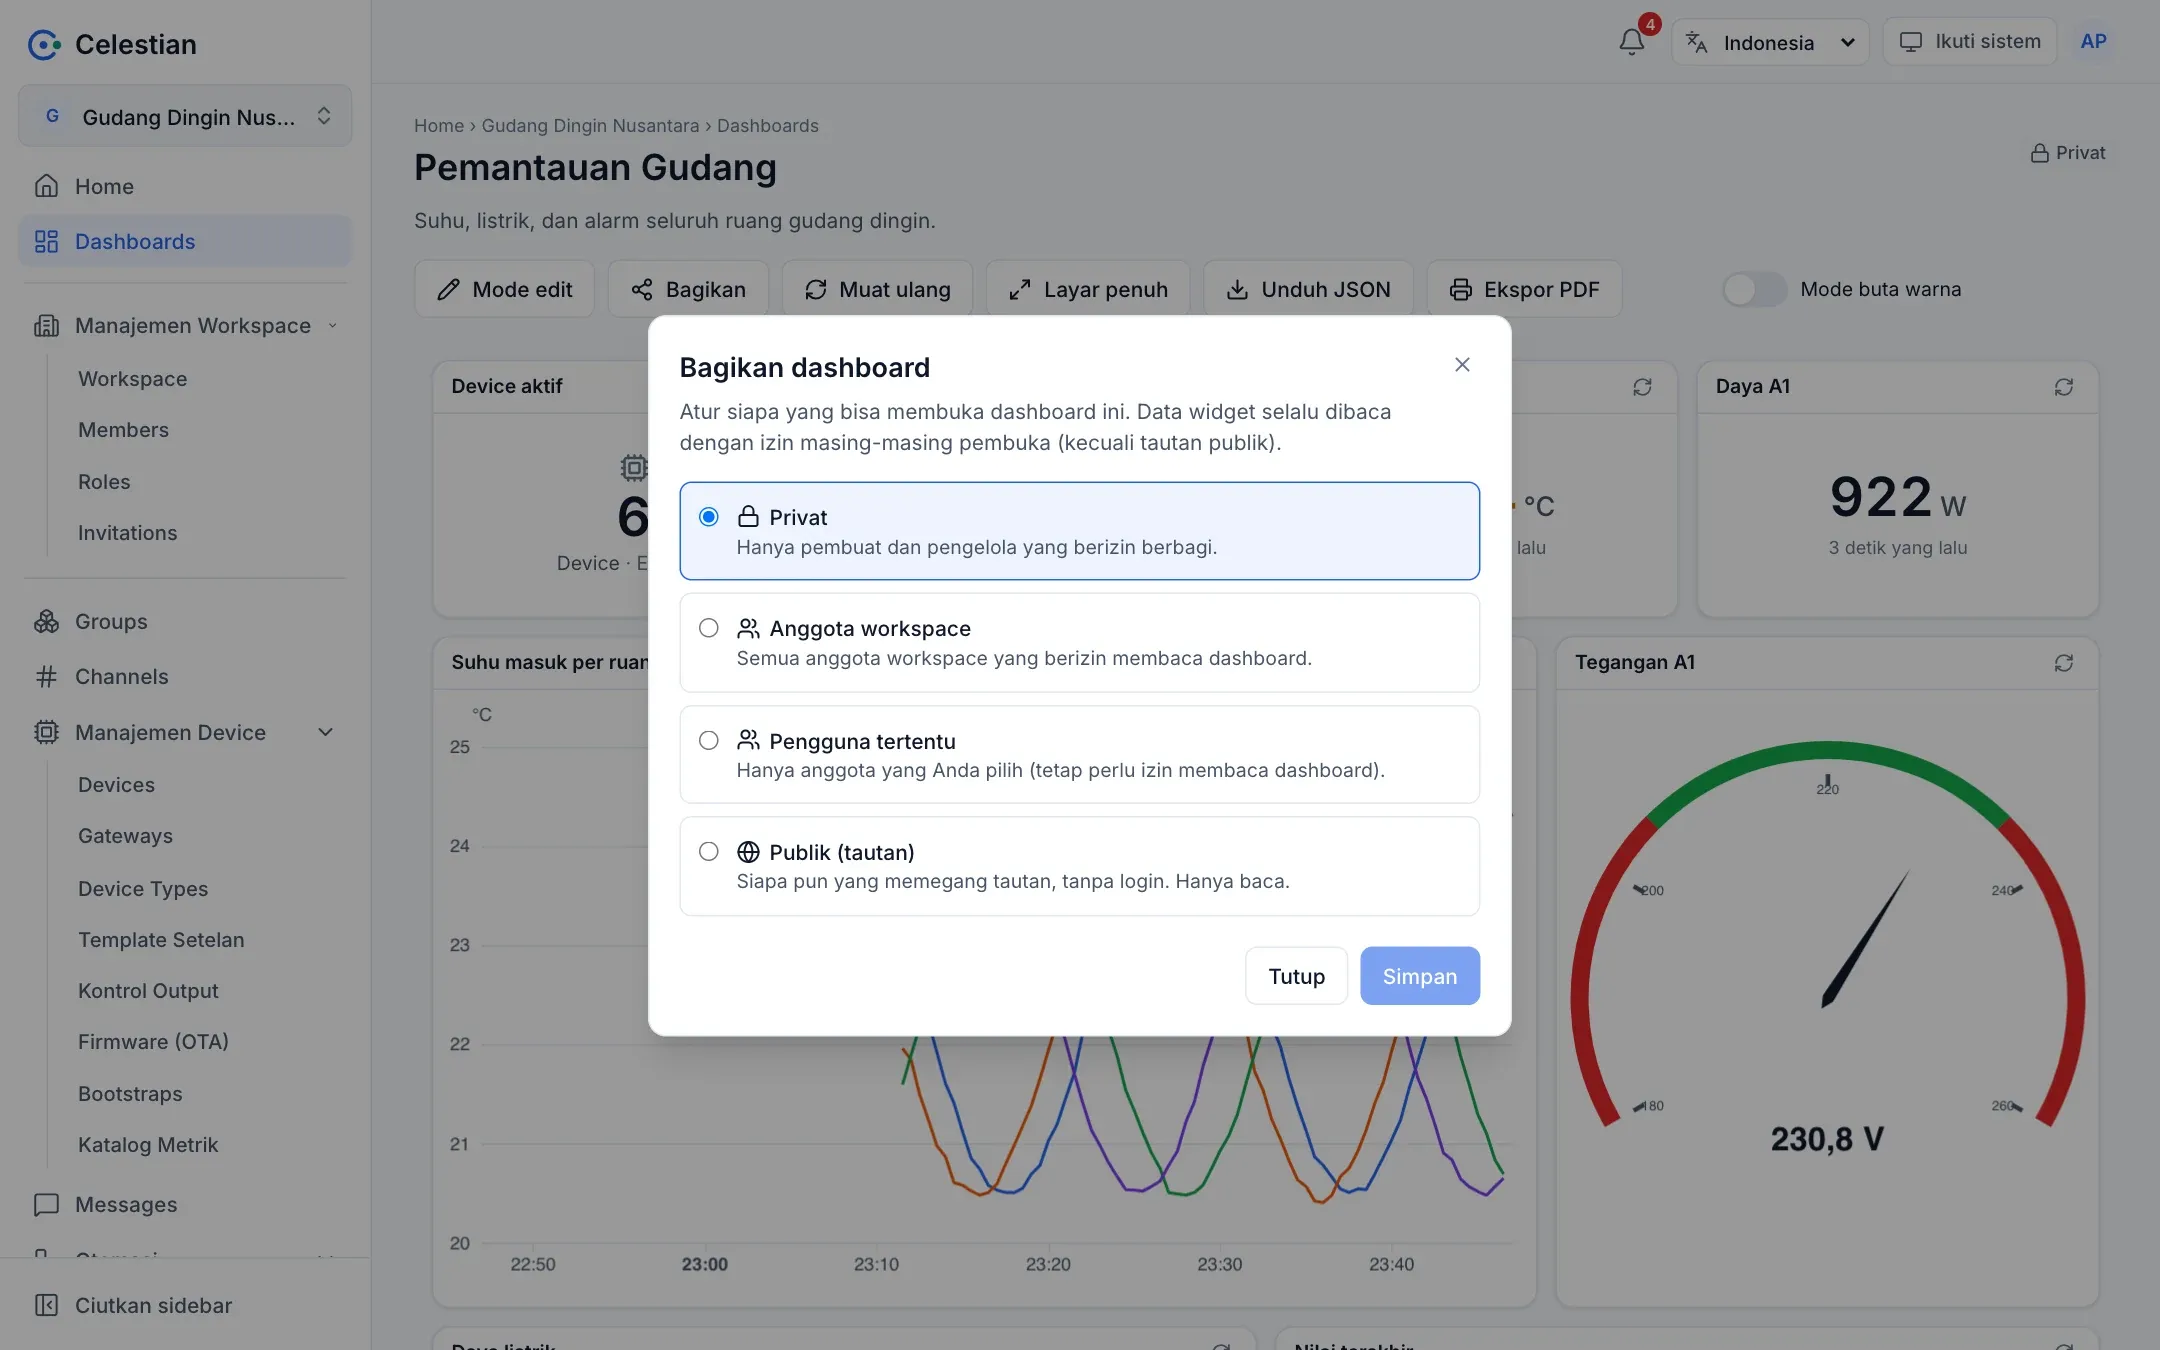This screenshot has width=2160, height=1350.
Task: Click the Ekspor PDF button
Action: coord(1524,289)
